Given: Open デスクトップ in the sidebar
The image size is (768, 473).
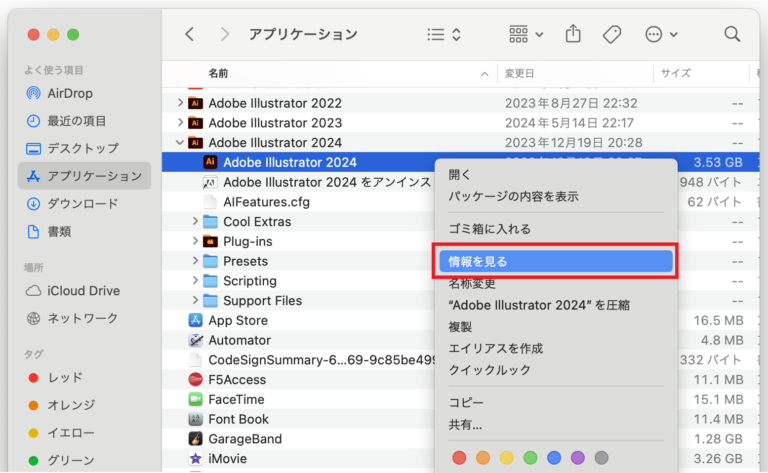Looking at the screenshot, I should 84,148.
